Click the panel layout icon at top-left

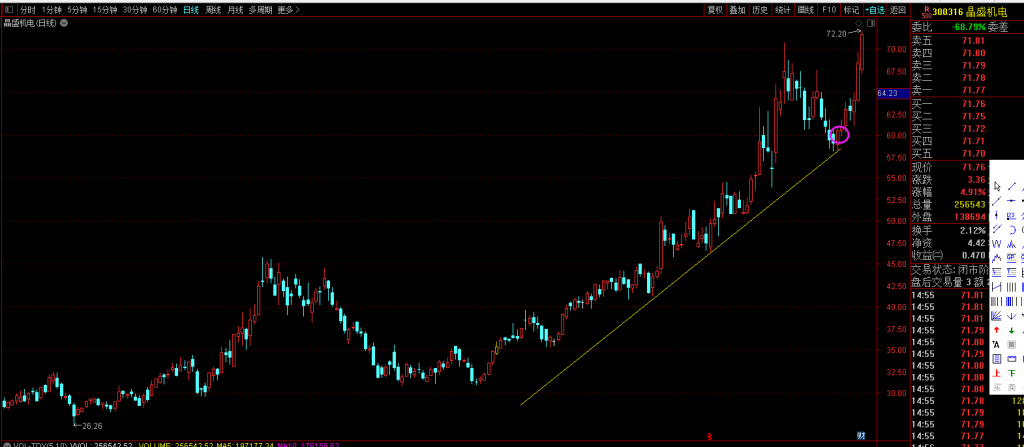[x=9, y=9]
